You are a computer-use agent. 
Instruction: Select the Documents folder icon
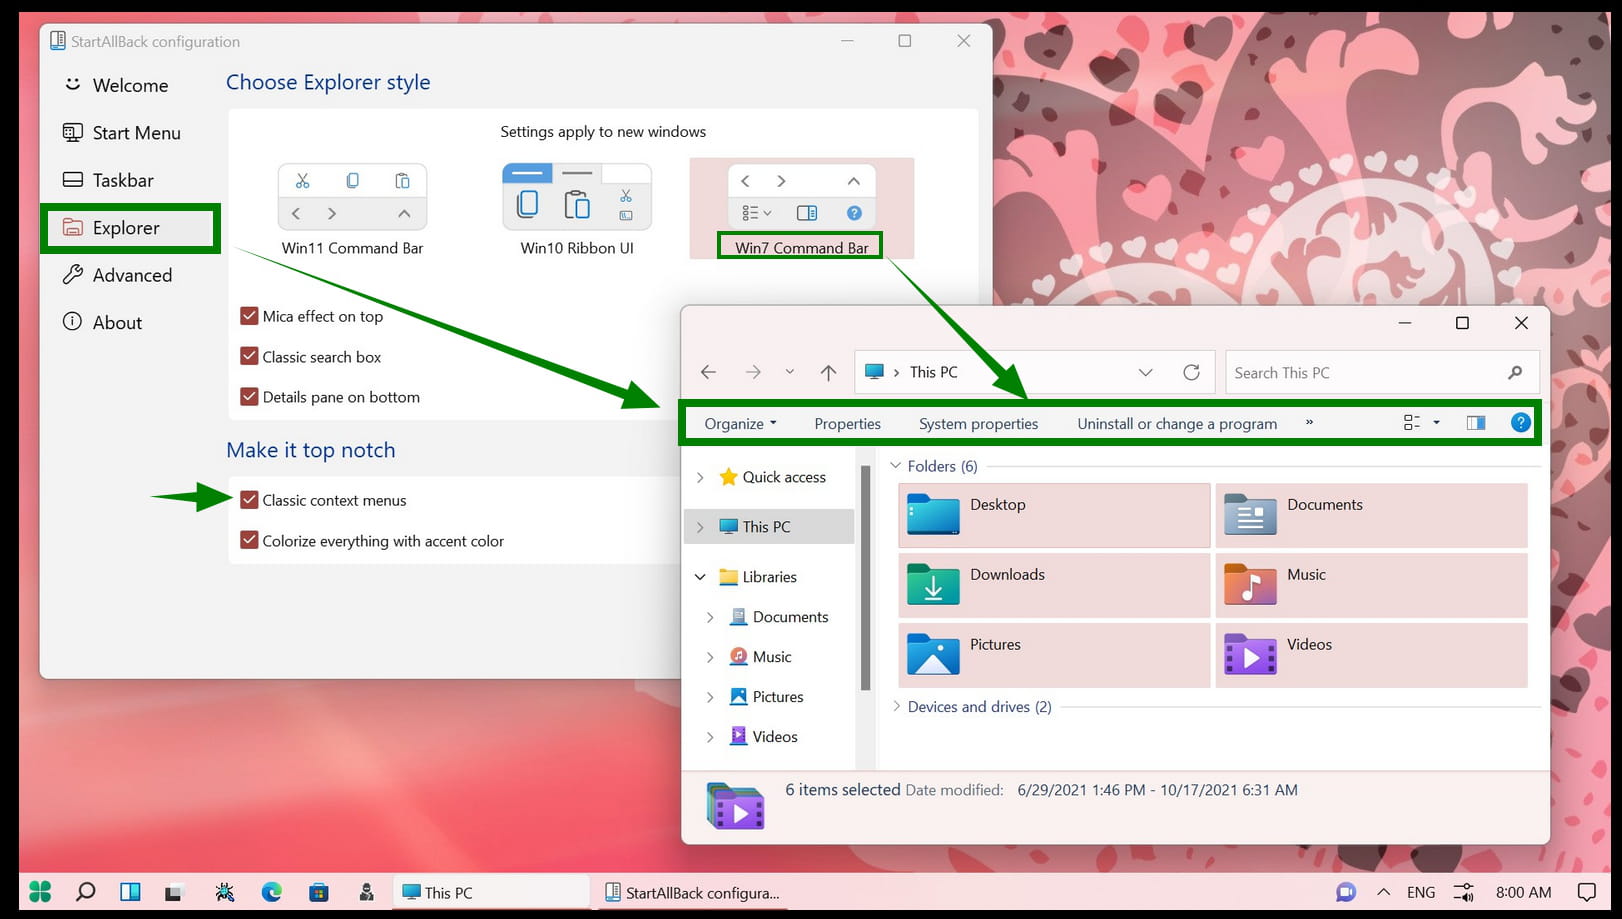click(1250, 515)
